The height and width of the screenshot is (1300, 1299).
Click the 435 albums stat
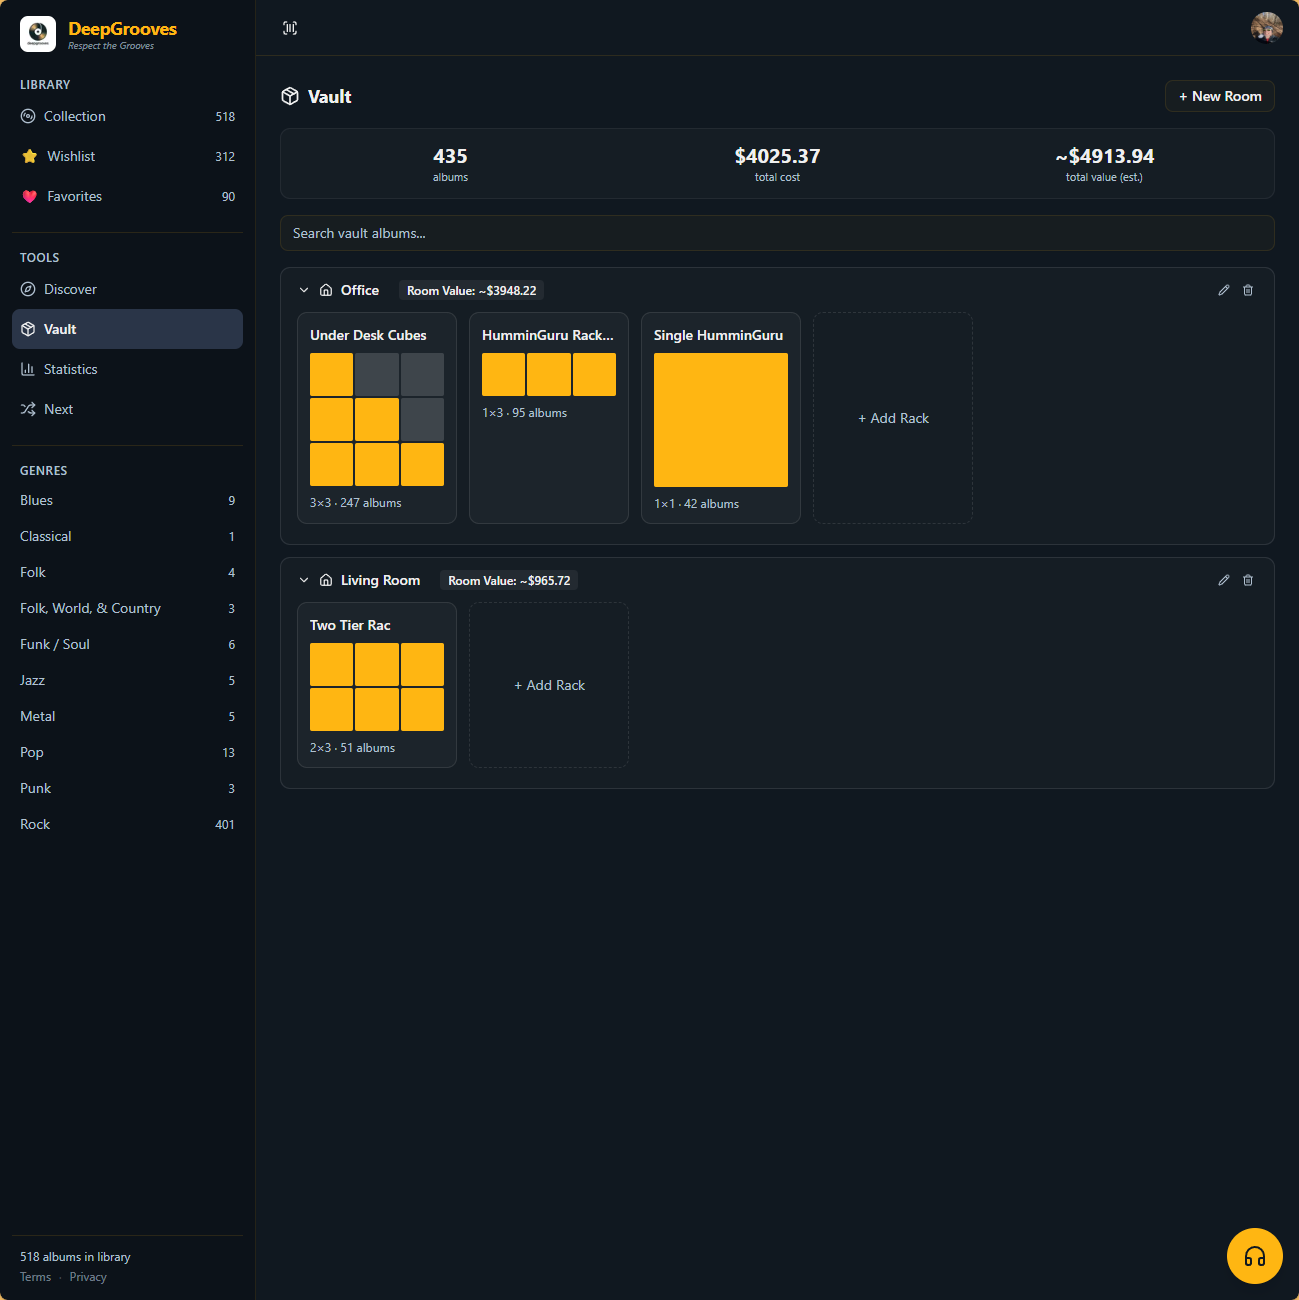[450, 164]
